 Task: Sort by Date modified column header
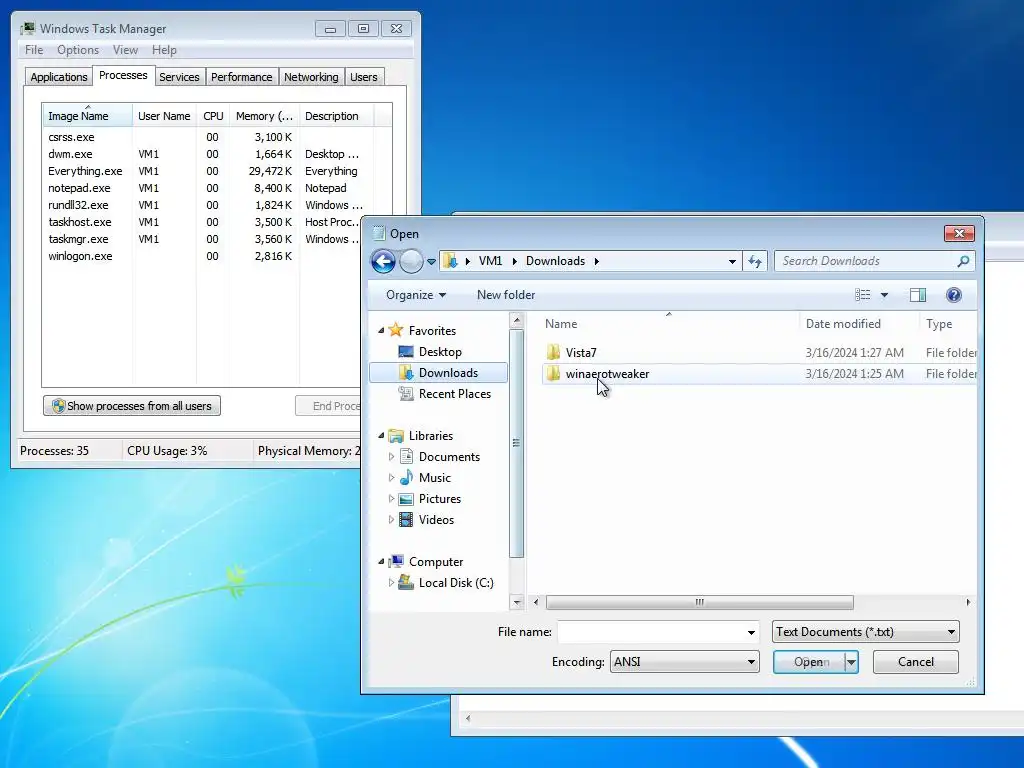(x=858, y=324)
